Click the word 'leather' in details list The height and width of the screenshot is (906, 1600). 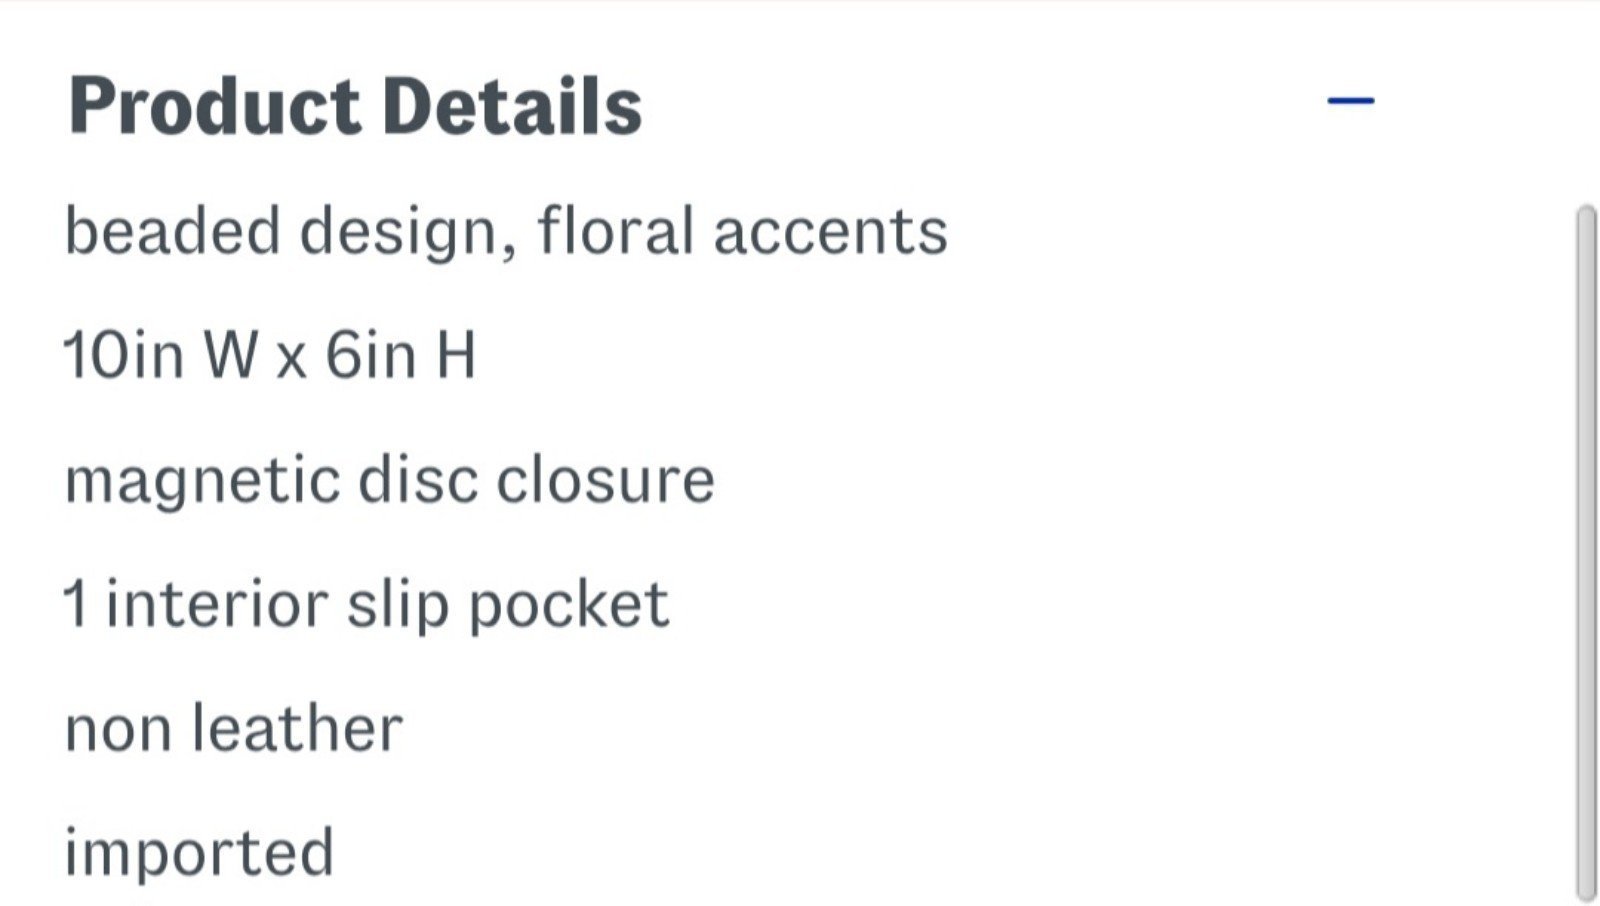point(297,728)
